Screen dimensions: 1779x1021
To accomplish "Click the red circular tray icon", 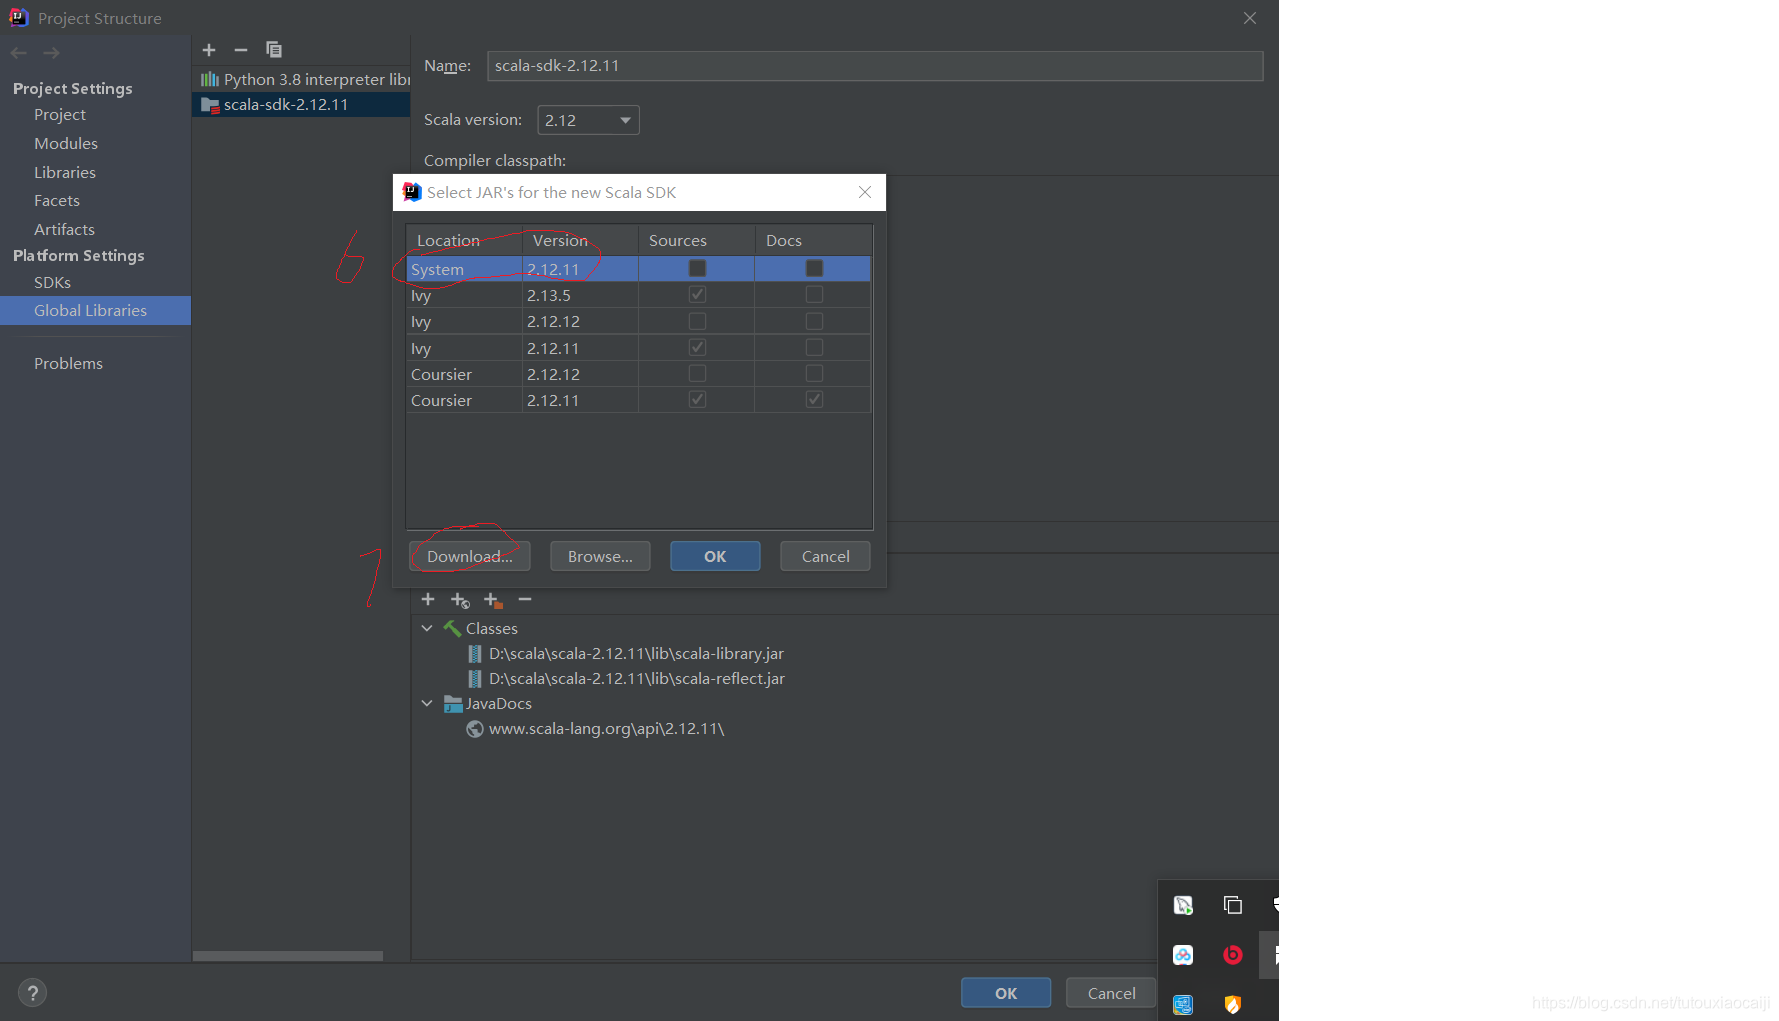I will coord(1233,955).
